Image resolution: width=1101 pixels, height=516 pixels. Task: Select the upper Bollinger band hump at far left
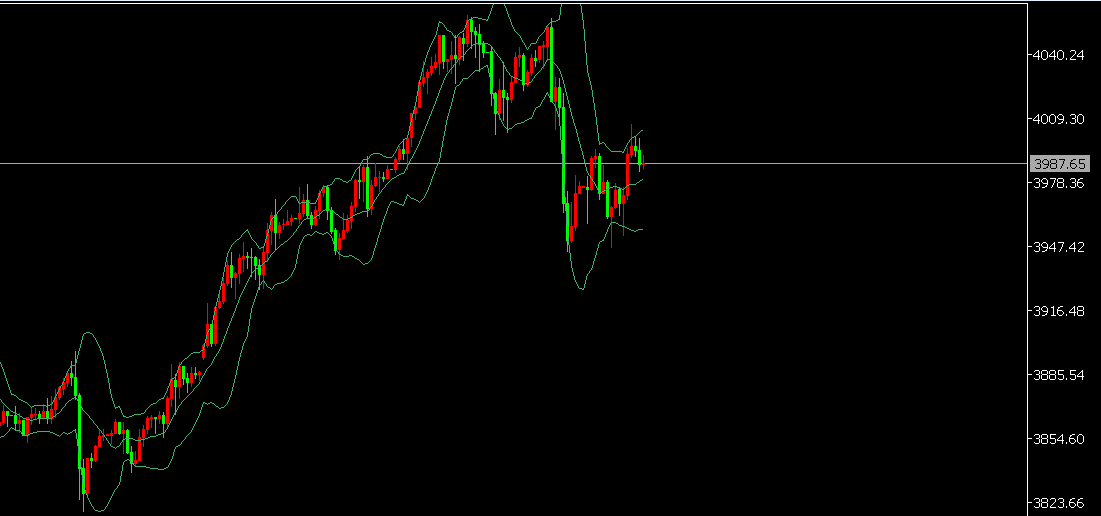[88, 334]
